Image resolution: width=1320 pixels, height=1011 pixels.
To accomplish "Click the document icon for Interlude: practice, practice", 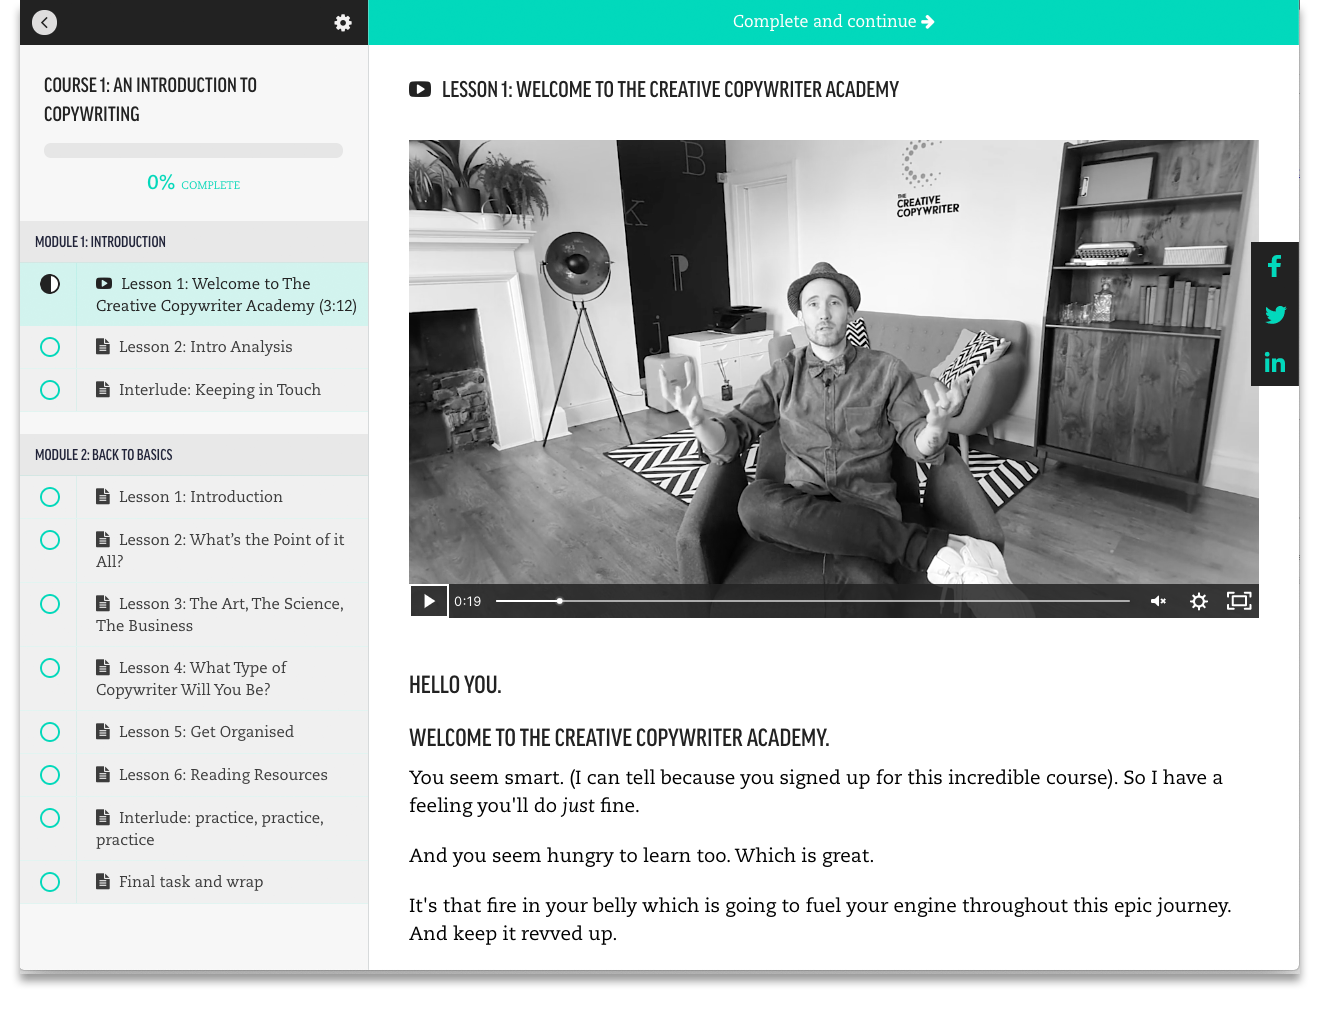I will coord(103,818).
